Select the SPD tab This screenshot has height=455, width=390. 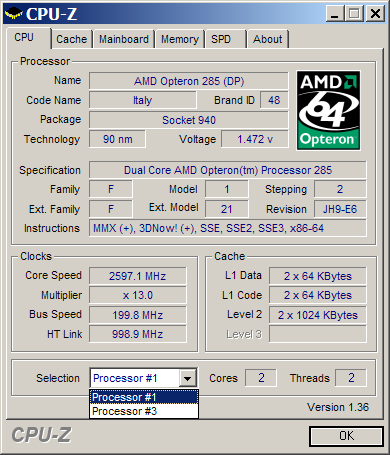coord(226,39)
